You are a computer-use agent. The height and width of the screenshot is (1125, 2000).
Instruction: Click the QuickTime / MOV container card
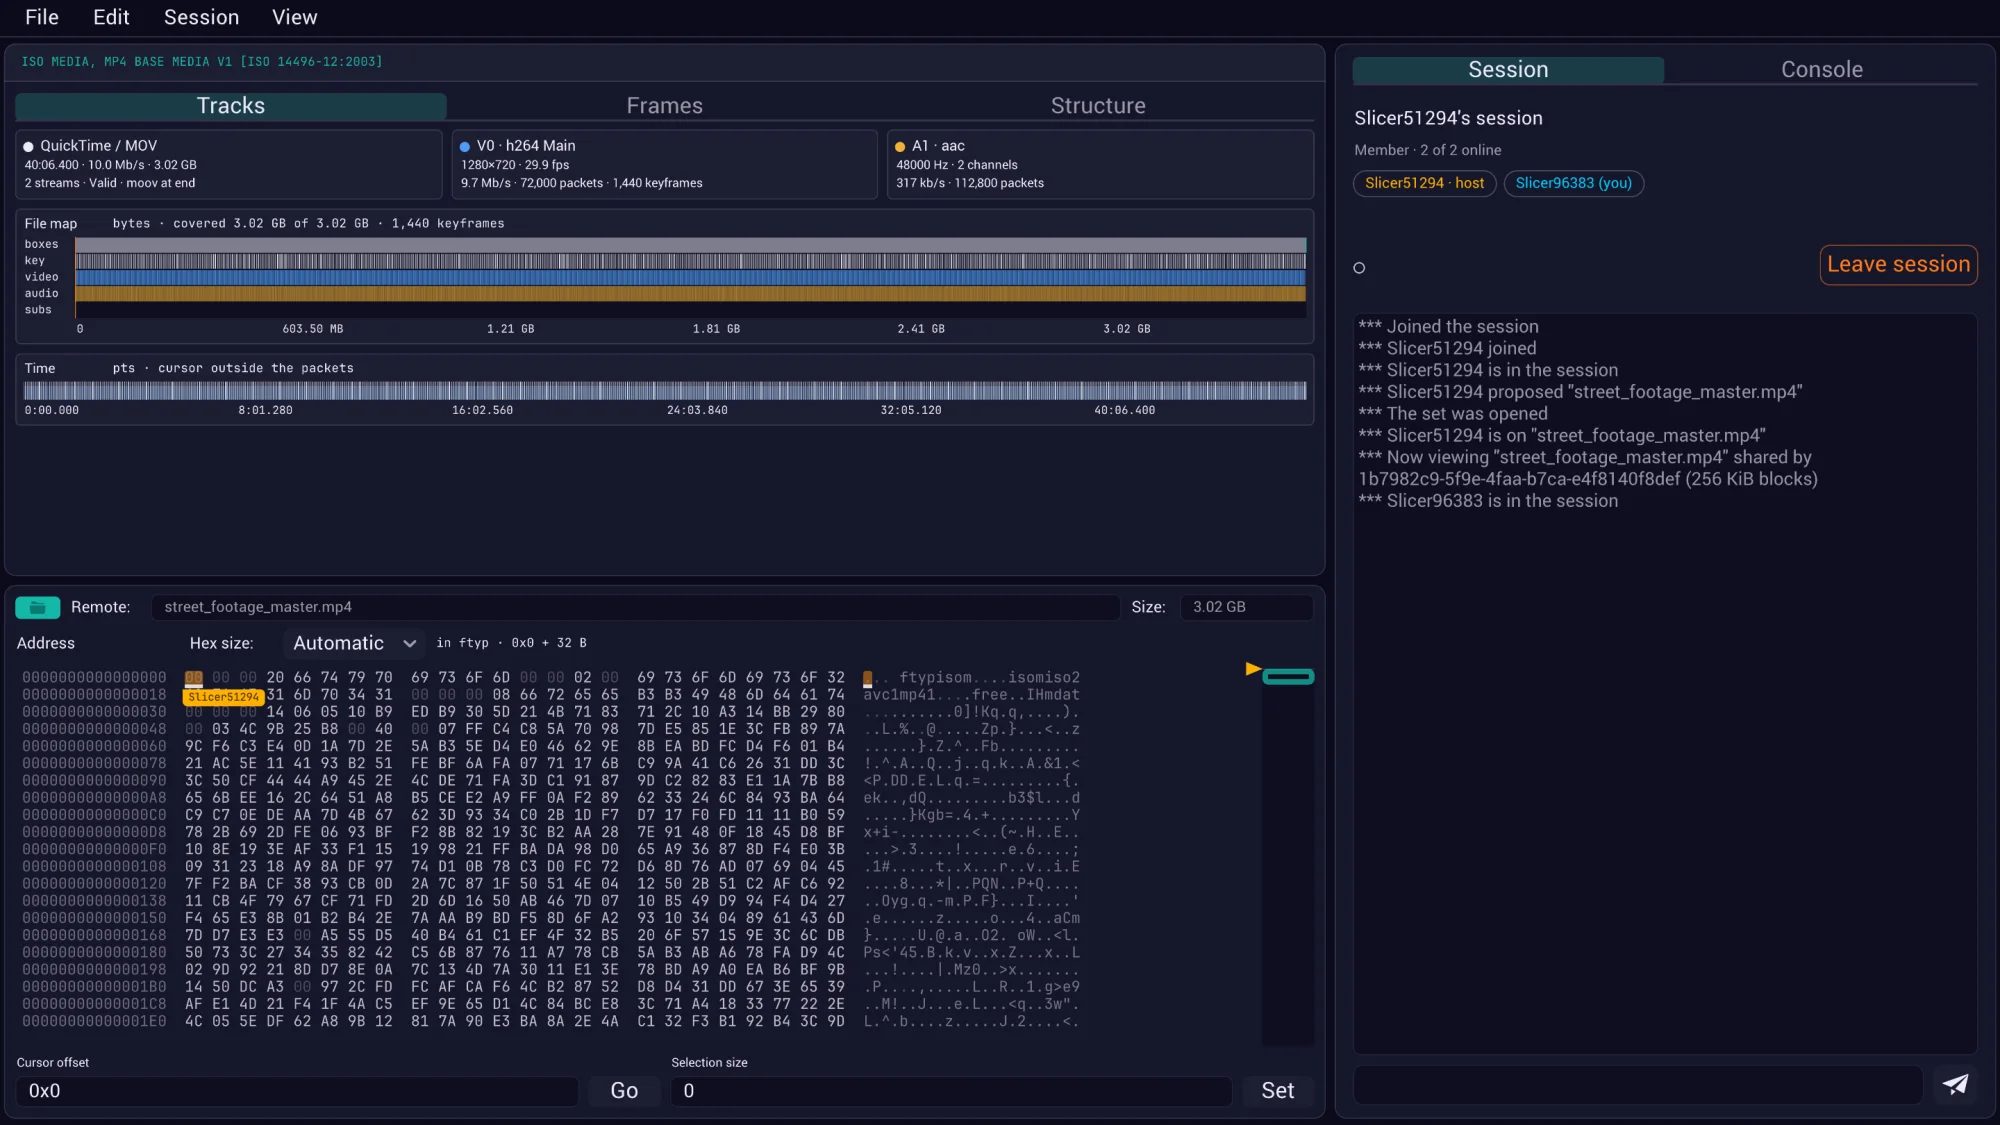pyautogui.click(x=229, y=164)
